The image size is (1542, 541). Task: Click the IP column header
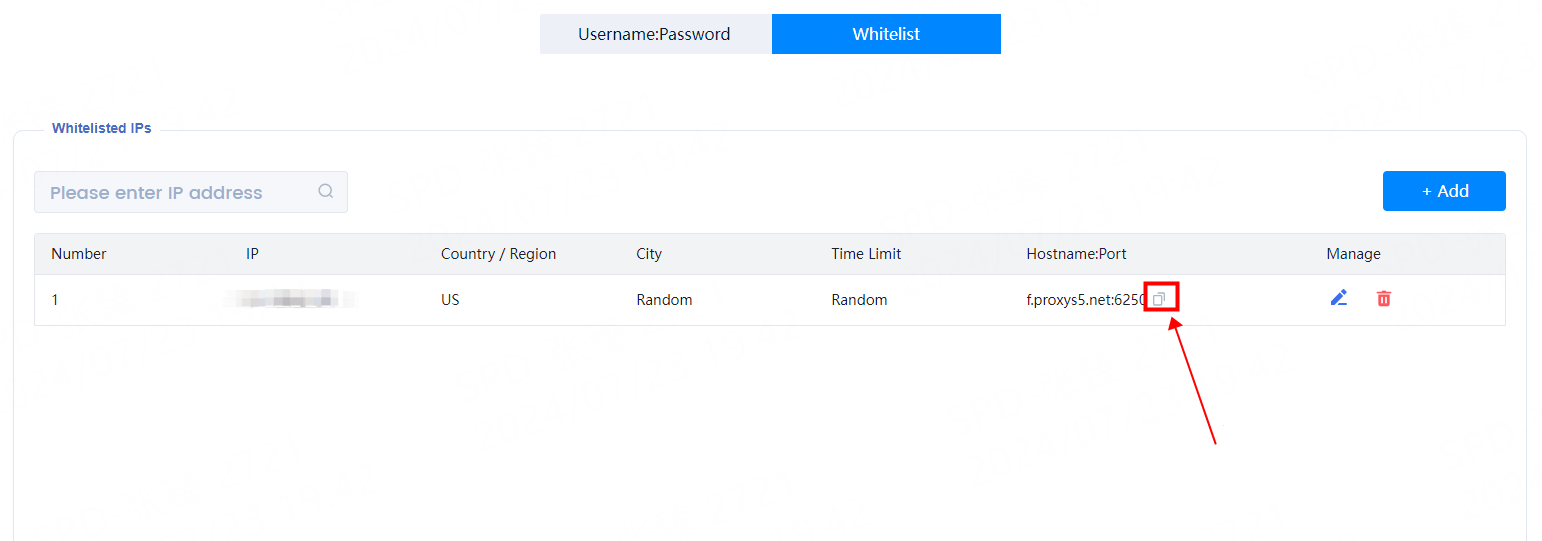coord(252,254)
